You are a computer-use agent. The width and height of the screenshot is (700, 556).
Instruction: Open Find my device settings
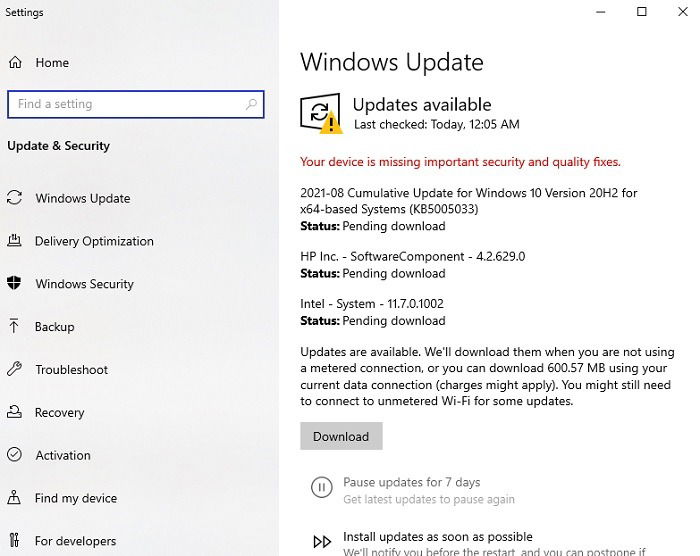pyautogui.click(x=76, y=498)
